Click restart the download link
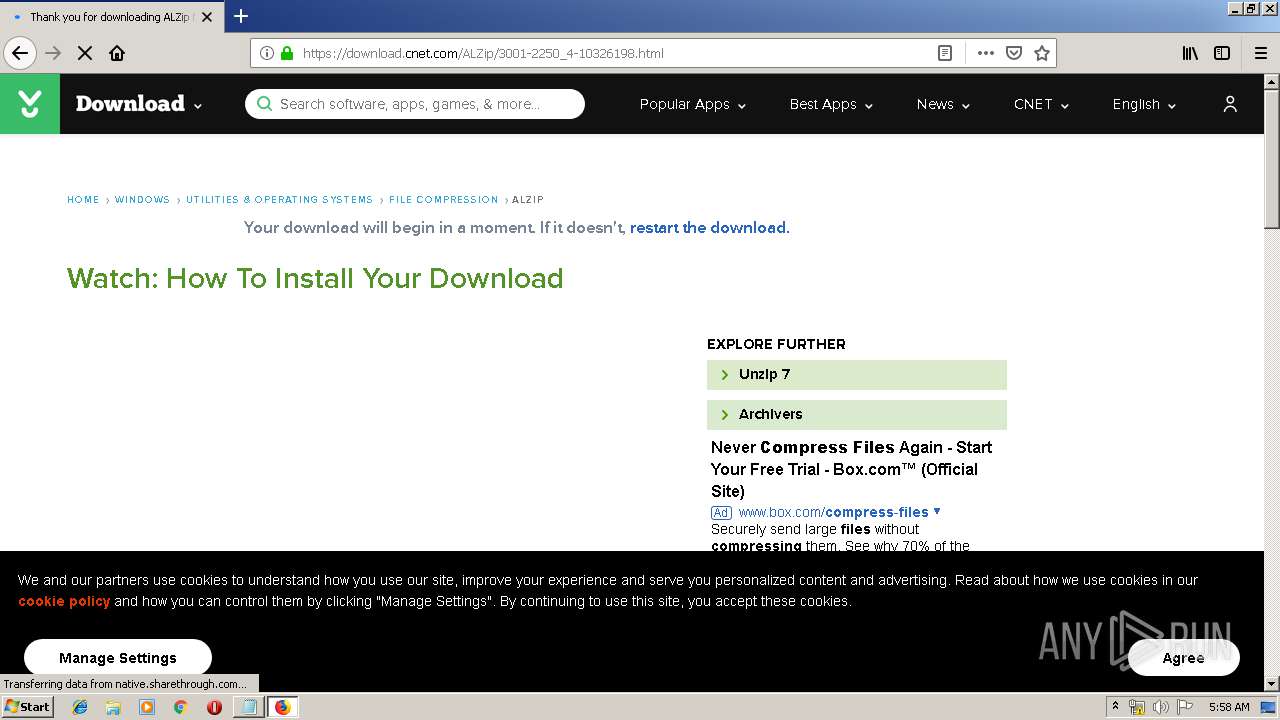The width and height of the screenshot is (1280, 720). pos(709,228)
